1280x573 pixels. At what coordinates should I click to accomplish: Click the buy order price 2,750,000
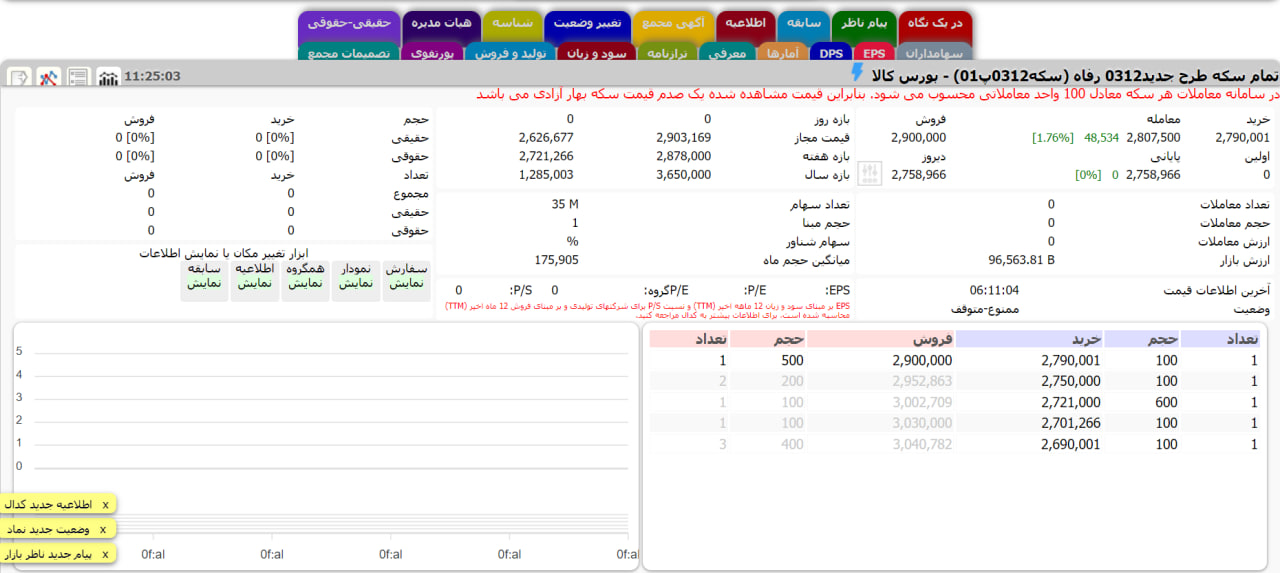(1070, 381)
